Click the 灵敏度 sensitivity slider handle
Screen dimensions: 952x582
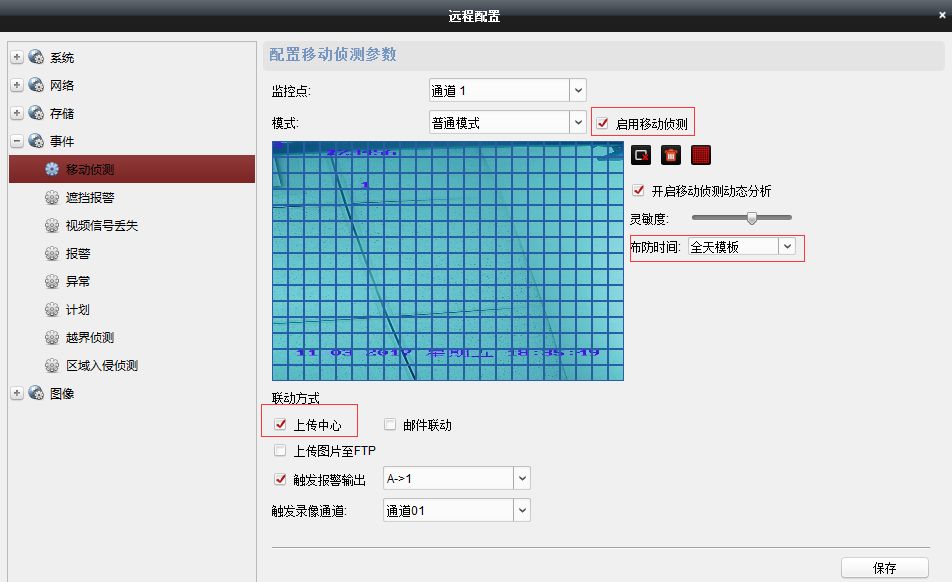(x=751, y=218)
